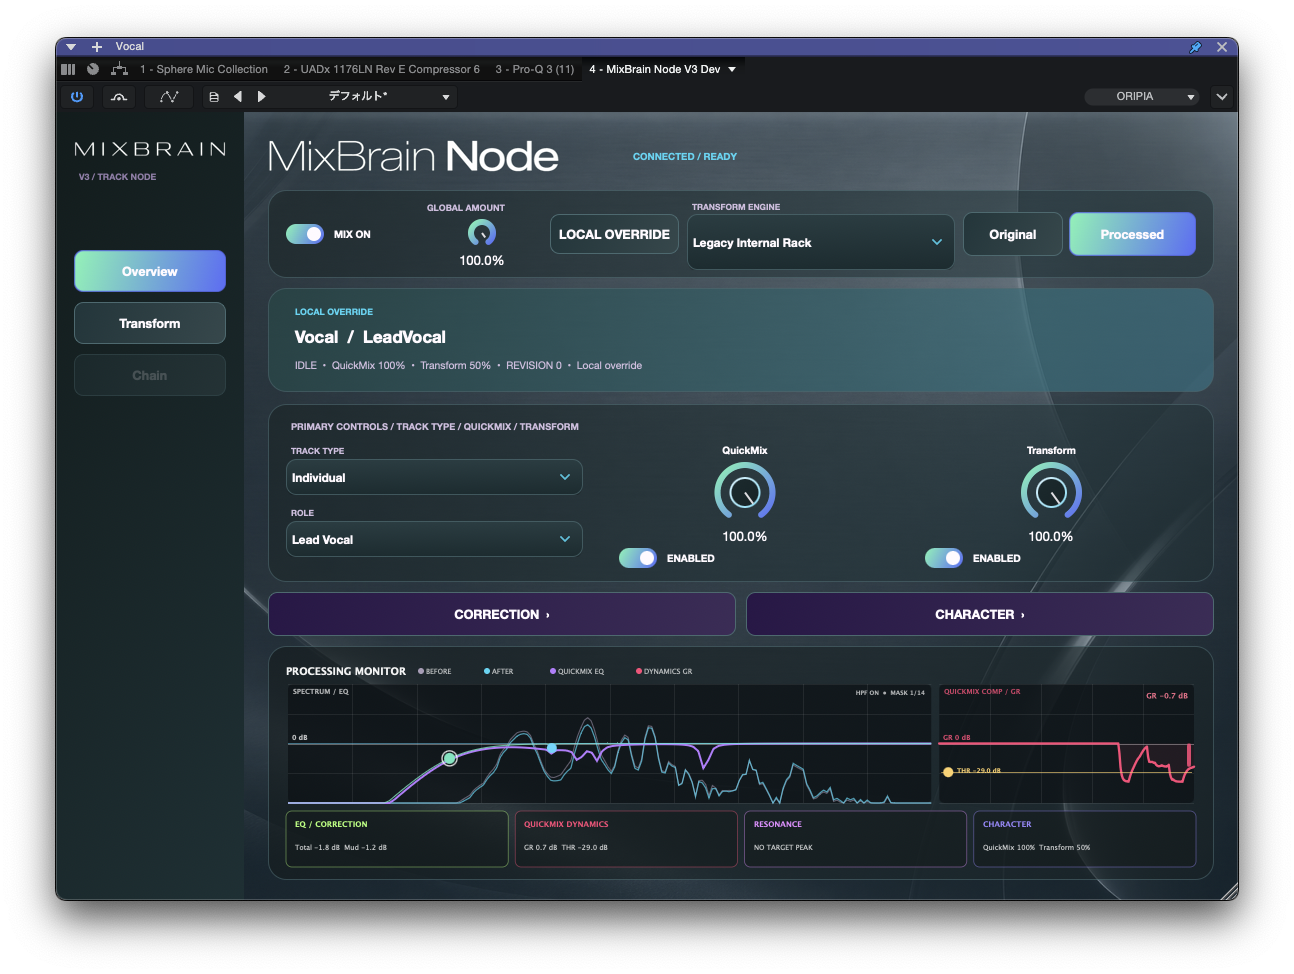
Task: Click the preset file icon
Action: 214,97
